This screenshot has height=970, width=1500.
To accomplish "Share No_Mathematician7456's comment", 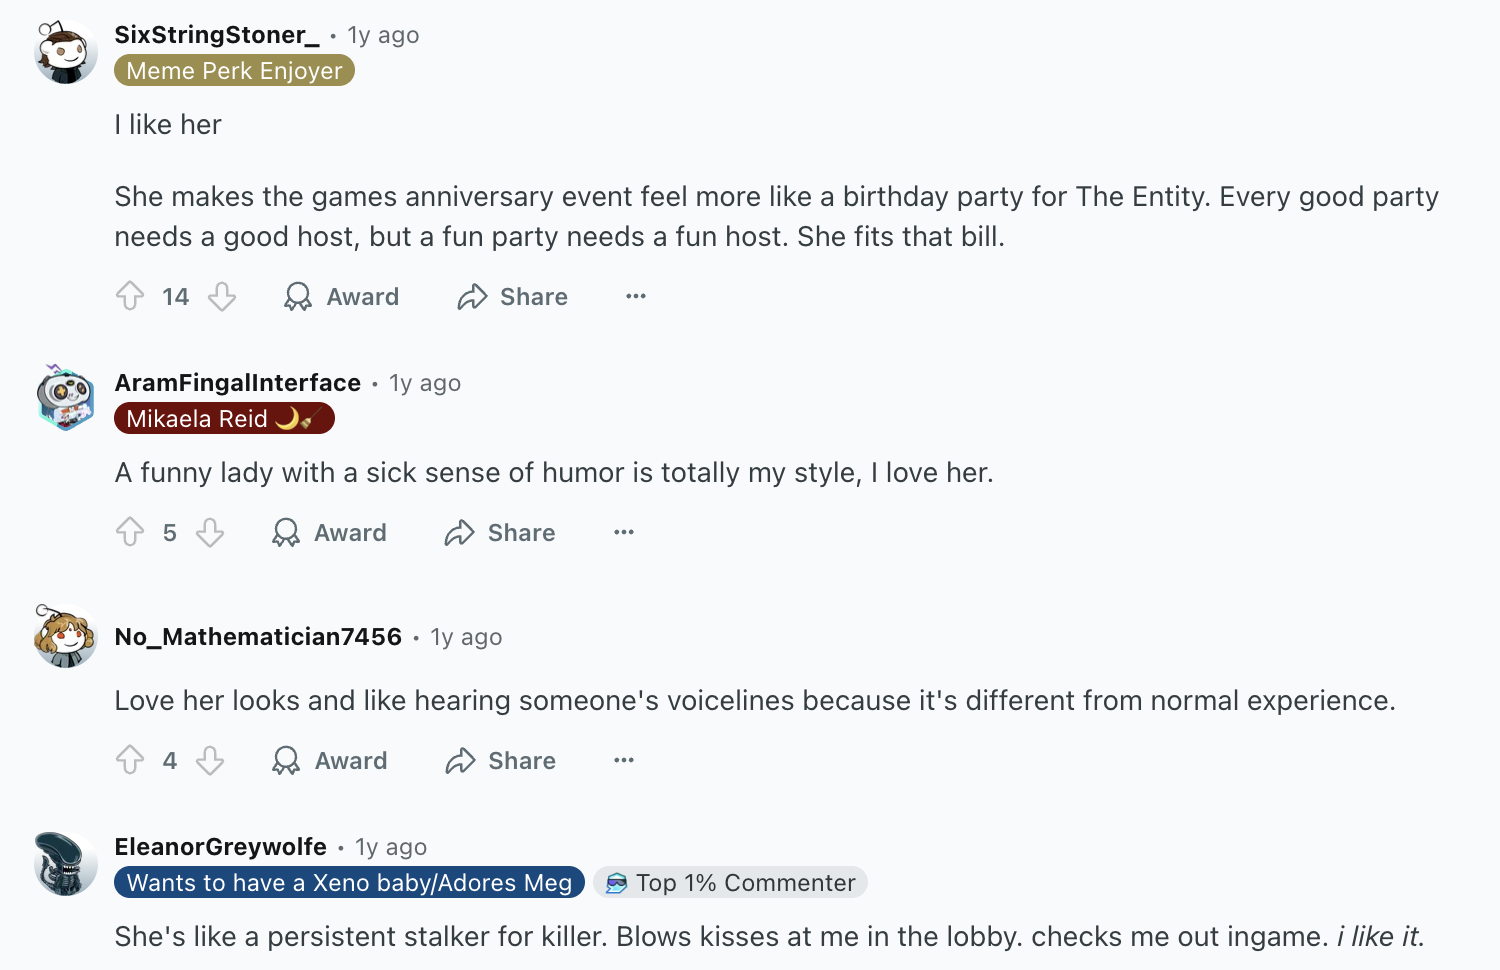I will [x=498, y=760].
